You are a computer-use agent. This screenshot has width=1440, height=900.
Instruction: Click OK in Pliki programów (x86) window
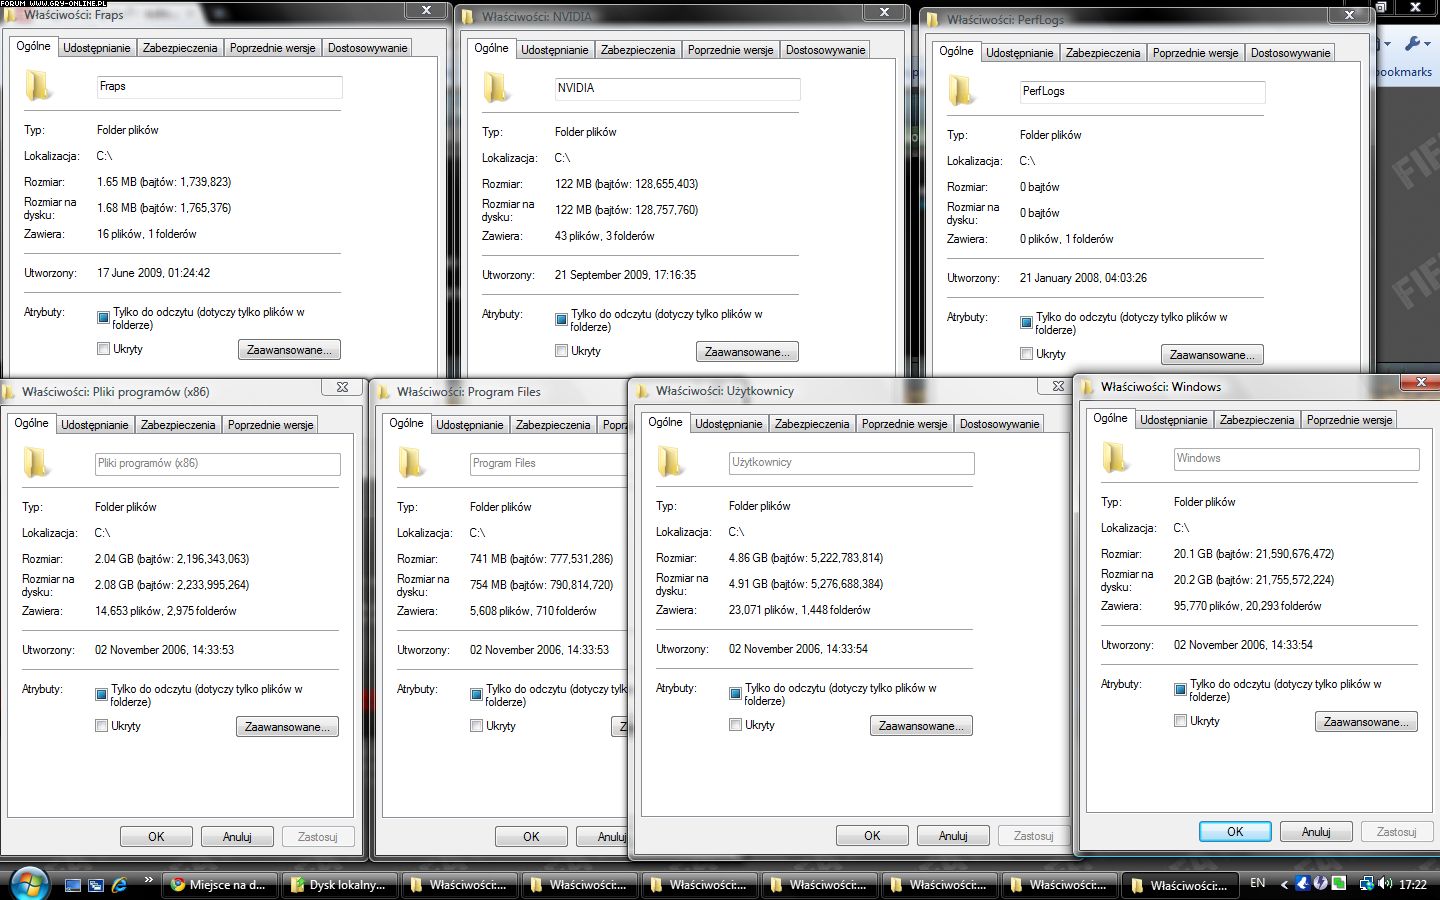click(x=156, y=836)
